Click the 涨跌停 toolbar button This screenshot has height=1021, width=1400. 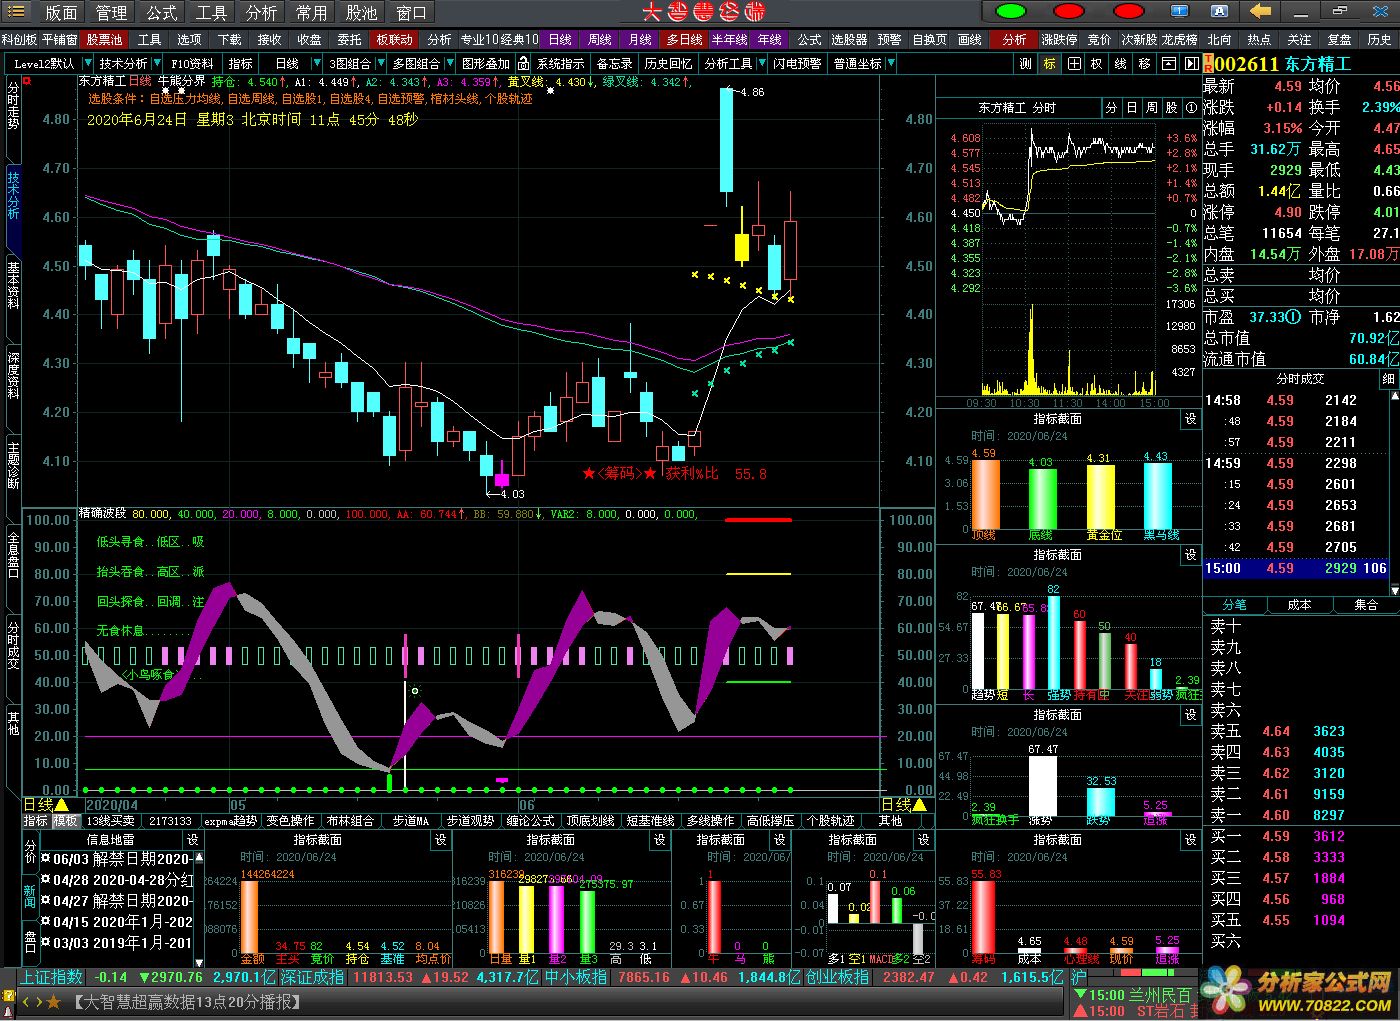tap(1059, 40)
